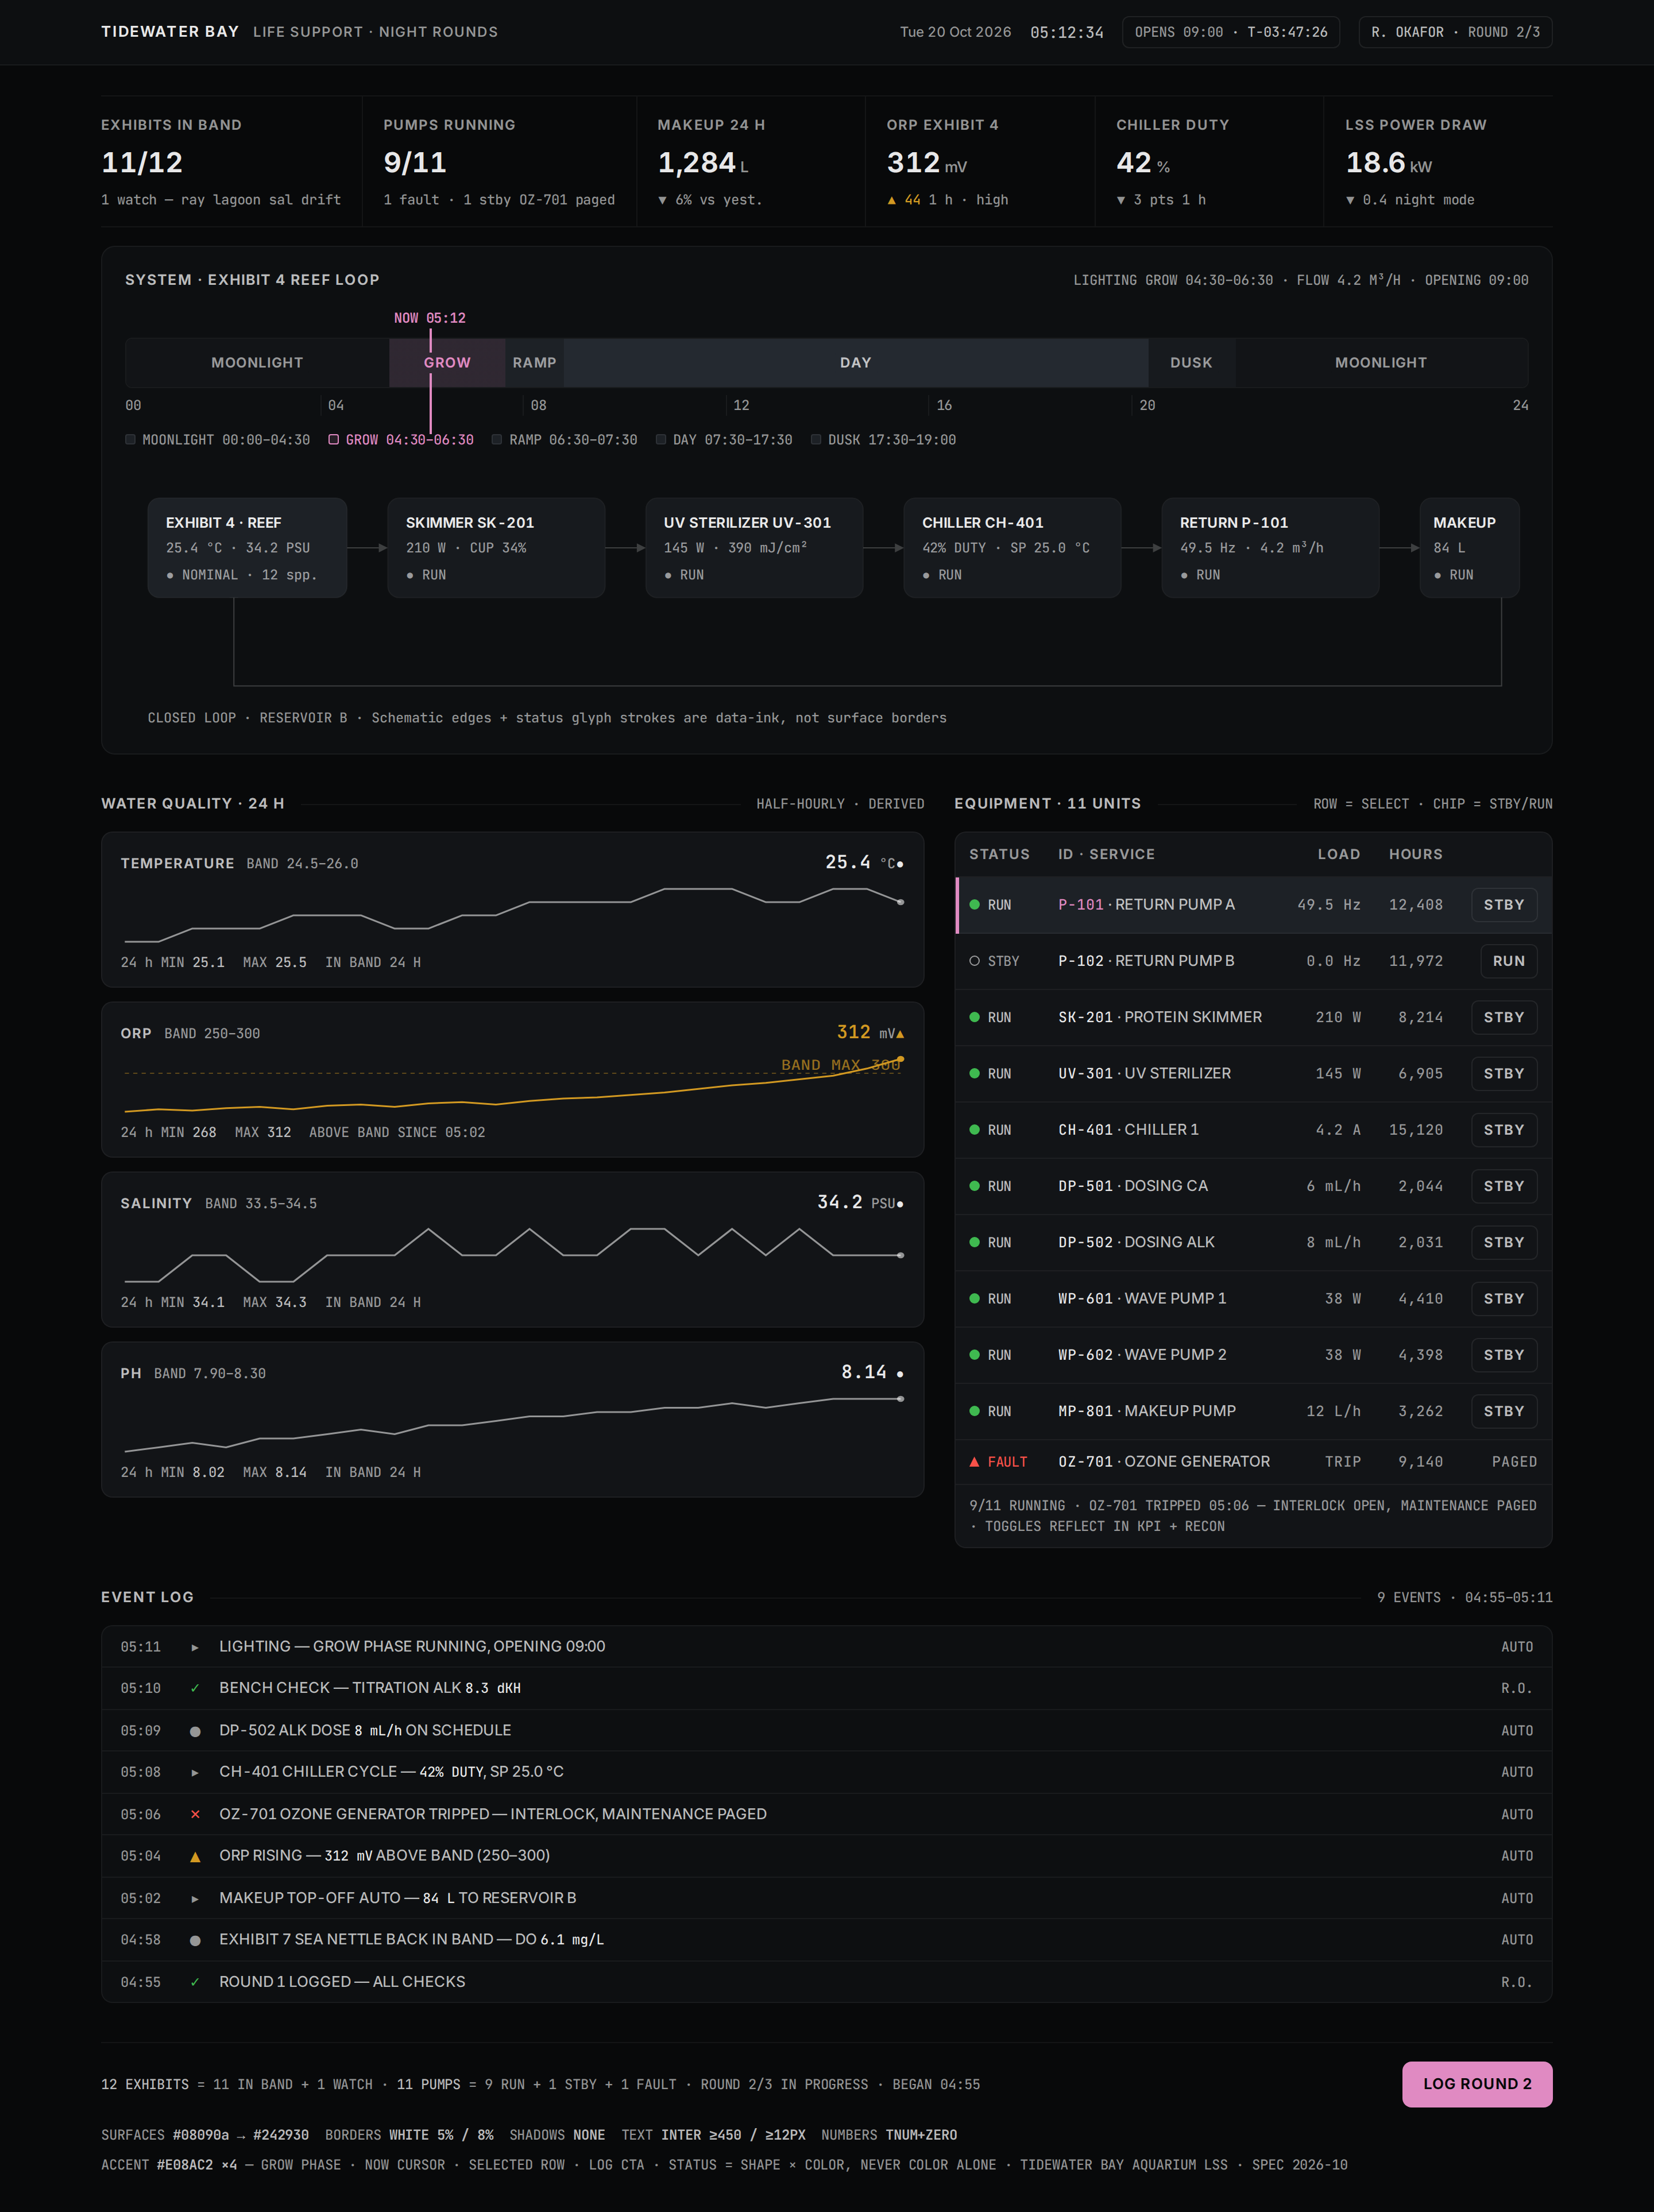This screenshot has width=1654, height=2212.
Task: Click grey dot icon on 04:58 sea nettle event
Action: [195, 1940]
